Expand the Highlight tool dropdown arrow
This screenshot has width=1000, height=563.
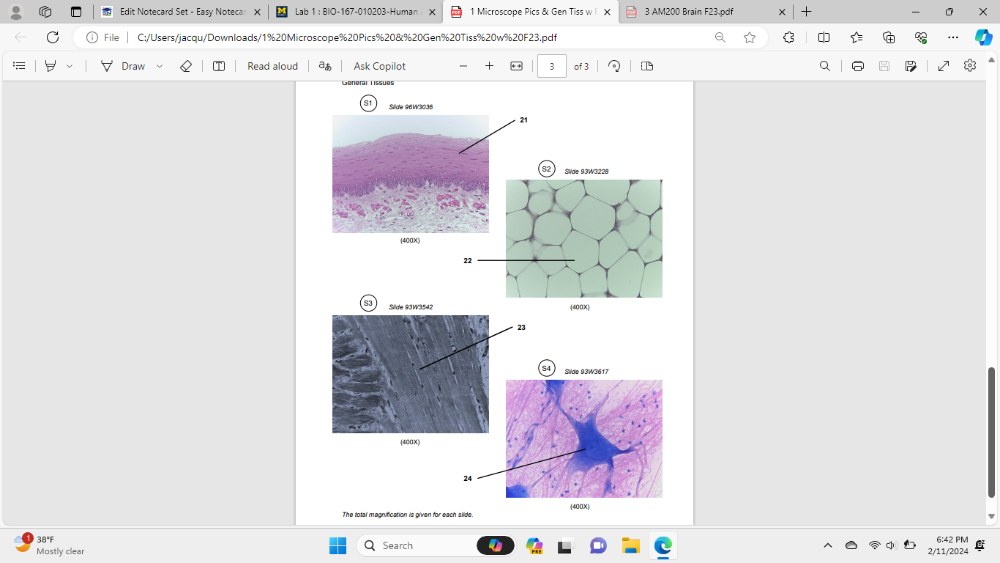[x=69, y=66]
